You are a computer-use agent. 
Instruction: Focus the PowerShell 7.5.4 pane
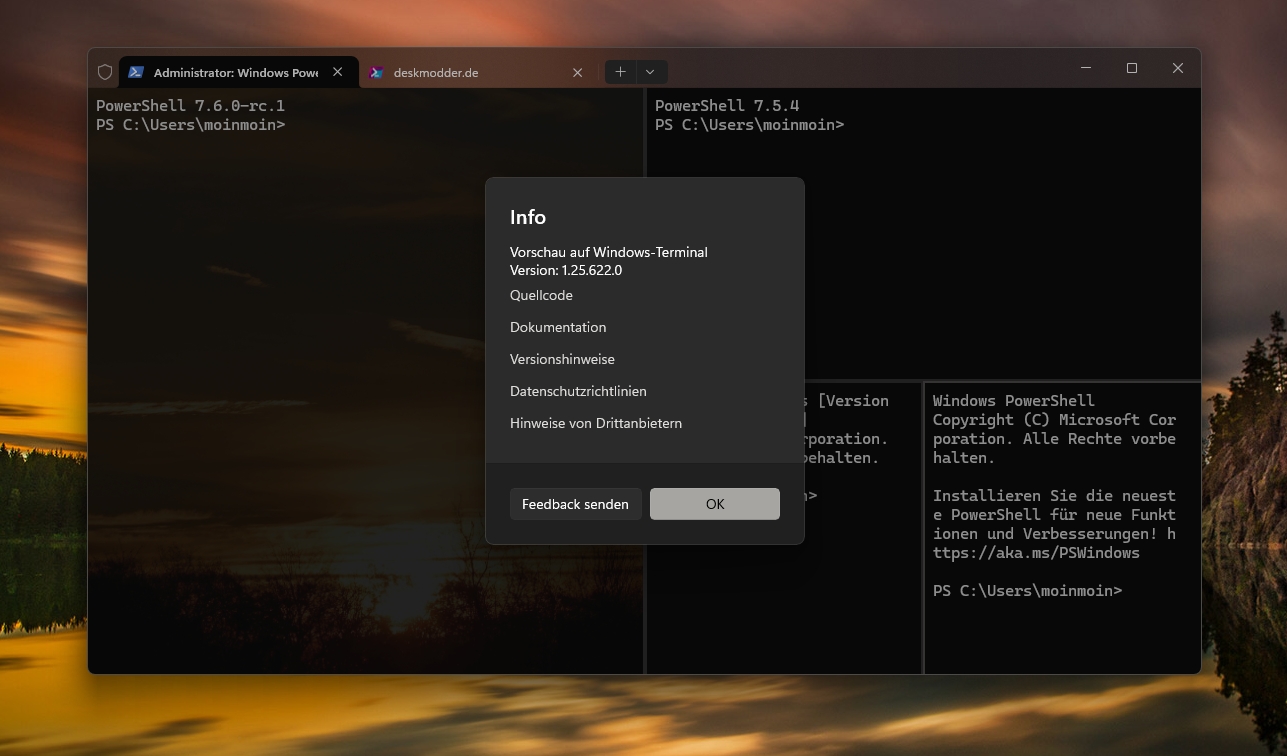pos(1000,250)
